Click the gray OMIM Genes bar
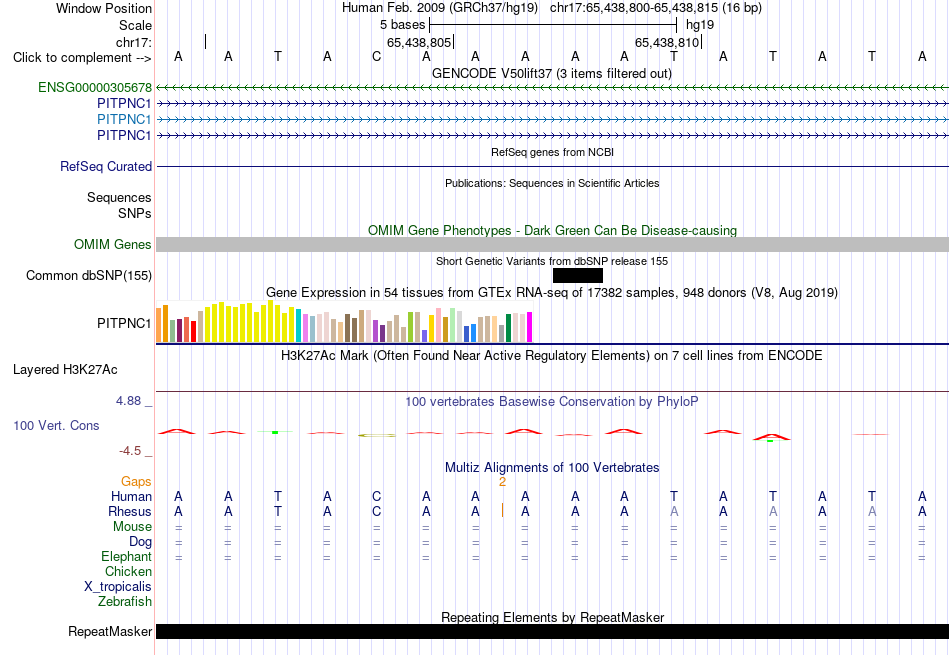 pyautogui.click(x=553, y=244)
